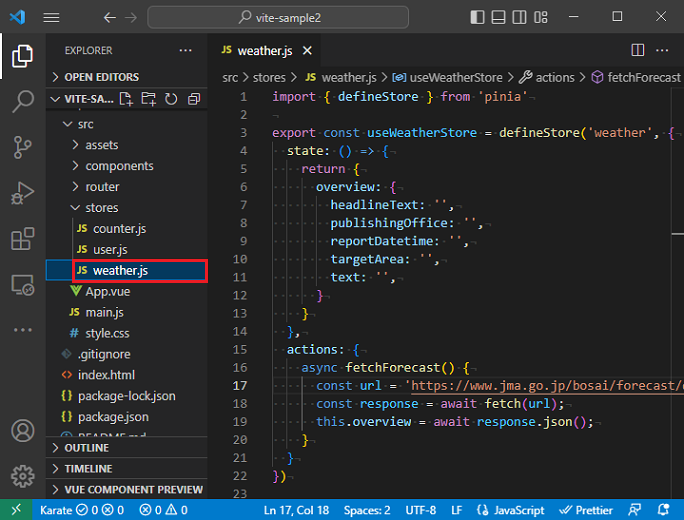Open the hamburger application menu
684x520 pixels.
pyautogui.click(x=51, y=17)
